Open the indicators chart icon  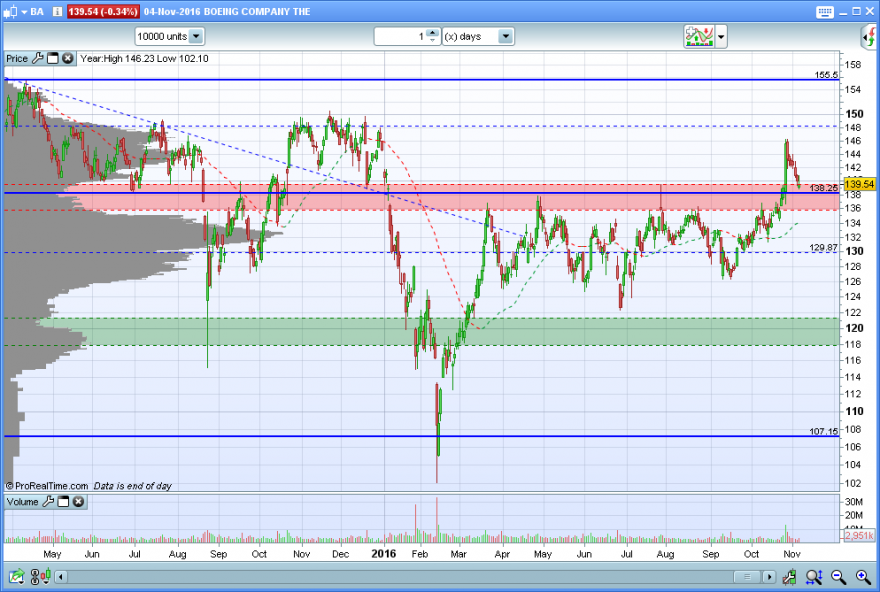pyautogui.click(x=699, y=37)
